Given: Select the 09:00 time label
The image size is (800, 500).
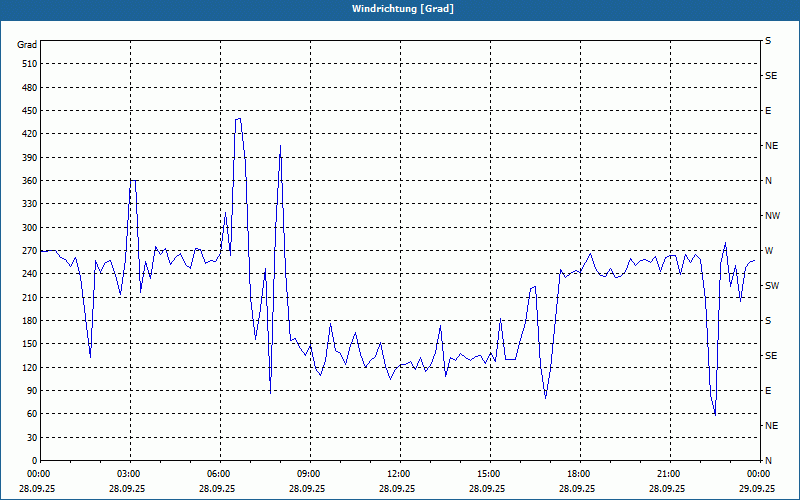Looking at the screenshot, I should point(307,474).
